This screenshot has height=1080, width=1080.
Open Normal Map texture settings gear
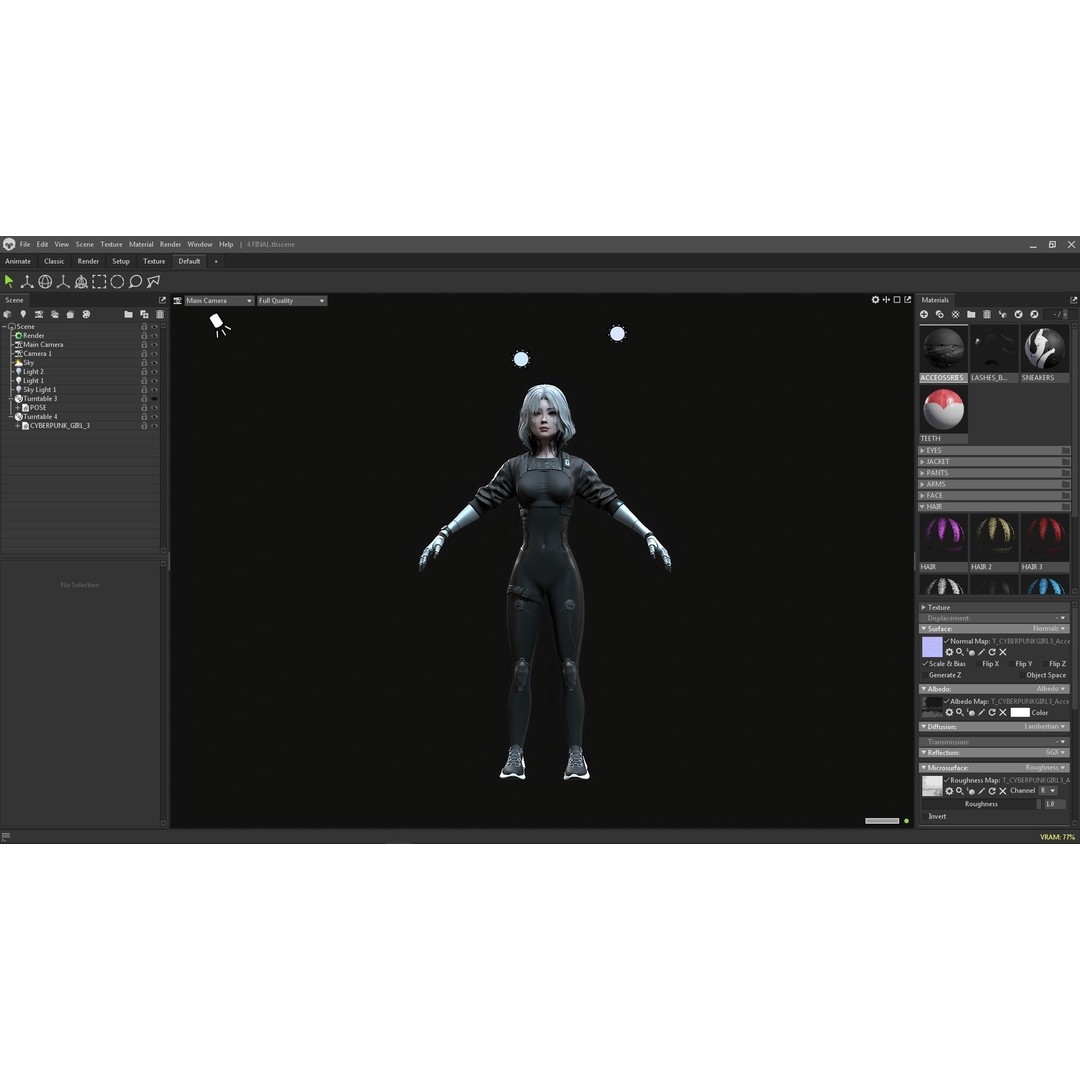(949, 652)
